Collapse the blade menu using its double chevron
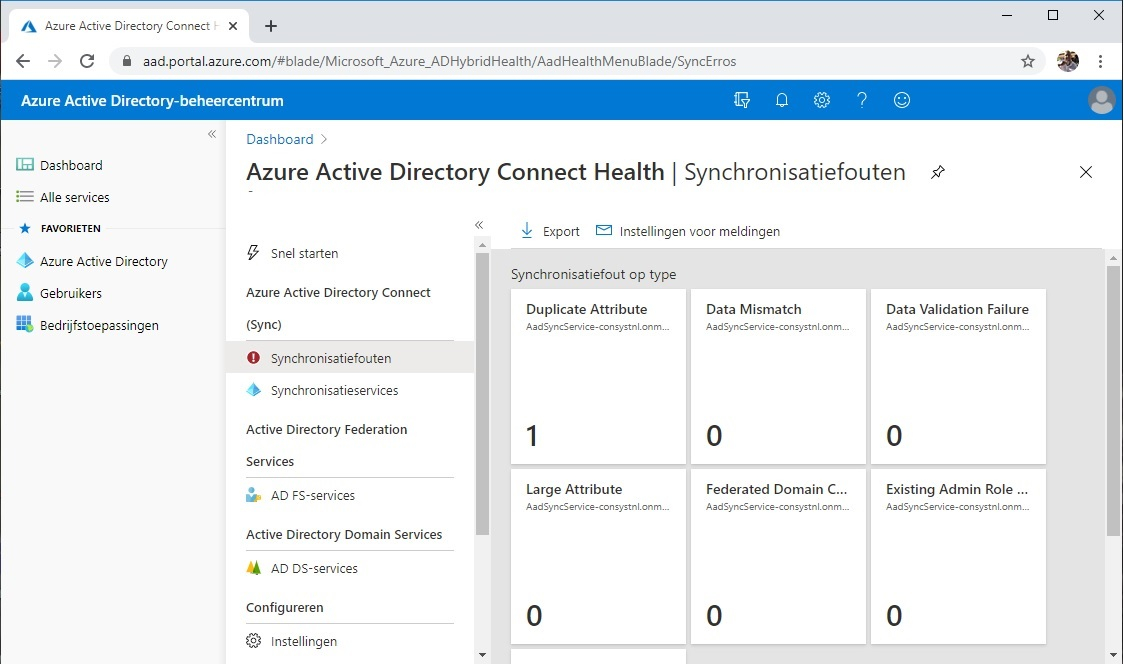Image resolution: width=1124 pixels, height=664 pixels. pyautogui.click(x=479, y=225)
